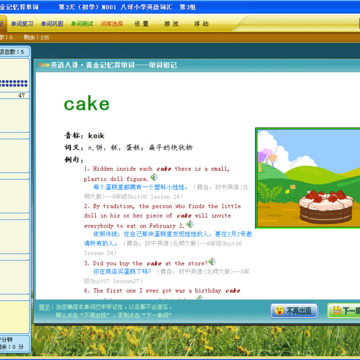Play audio for 'Did you buy the cake' sentence
Viewport: 360px width, 360px height.
[x=212, y=262]
